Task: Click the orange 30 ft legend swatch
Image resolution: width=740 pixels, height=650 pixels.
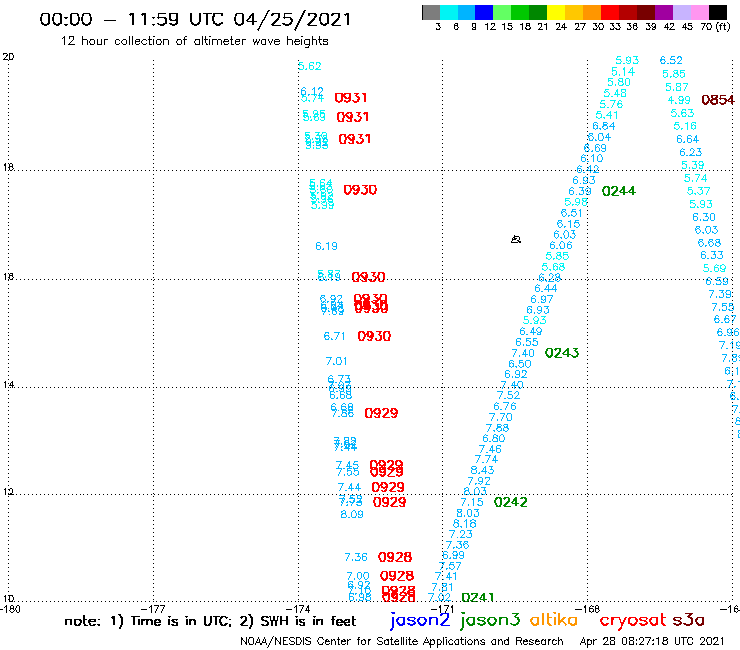Action: [x=592, y=12]
